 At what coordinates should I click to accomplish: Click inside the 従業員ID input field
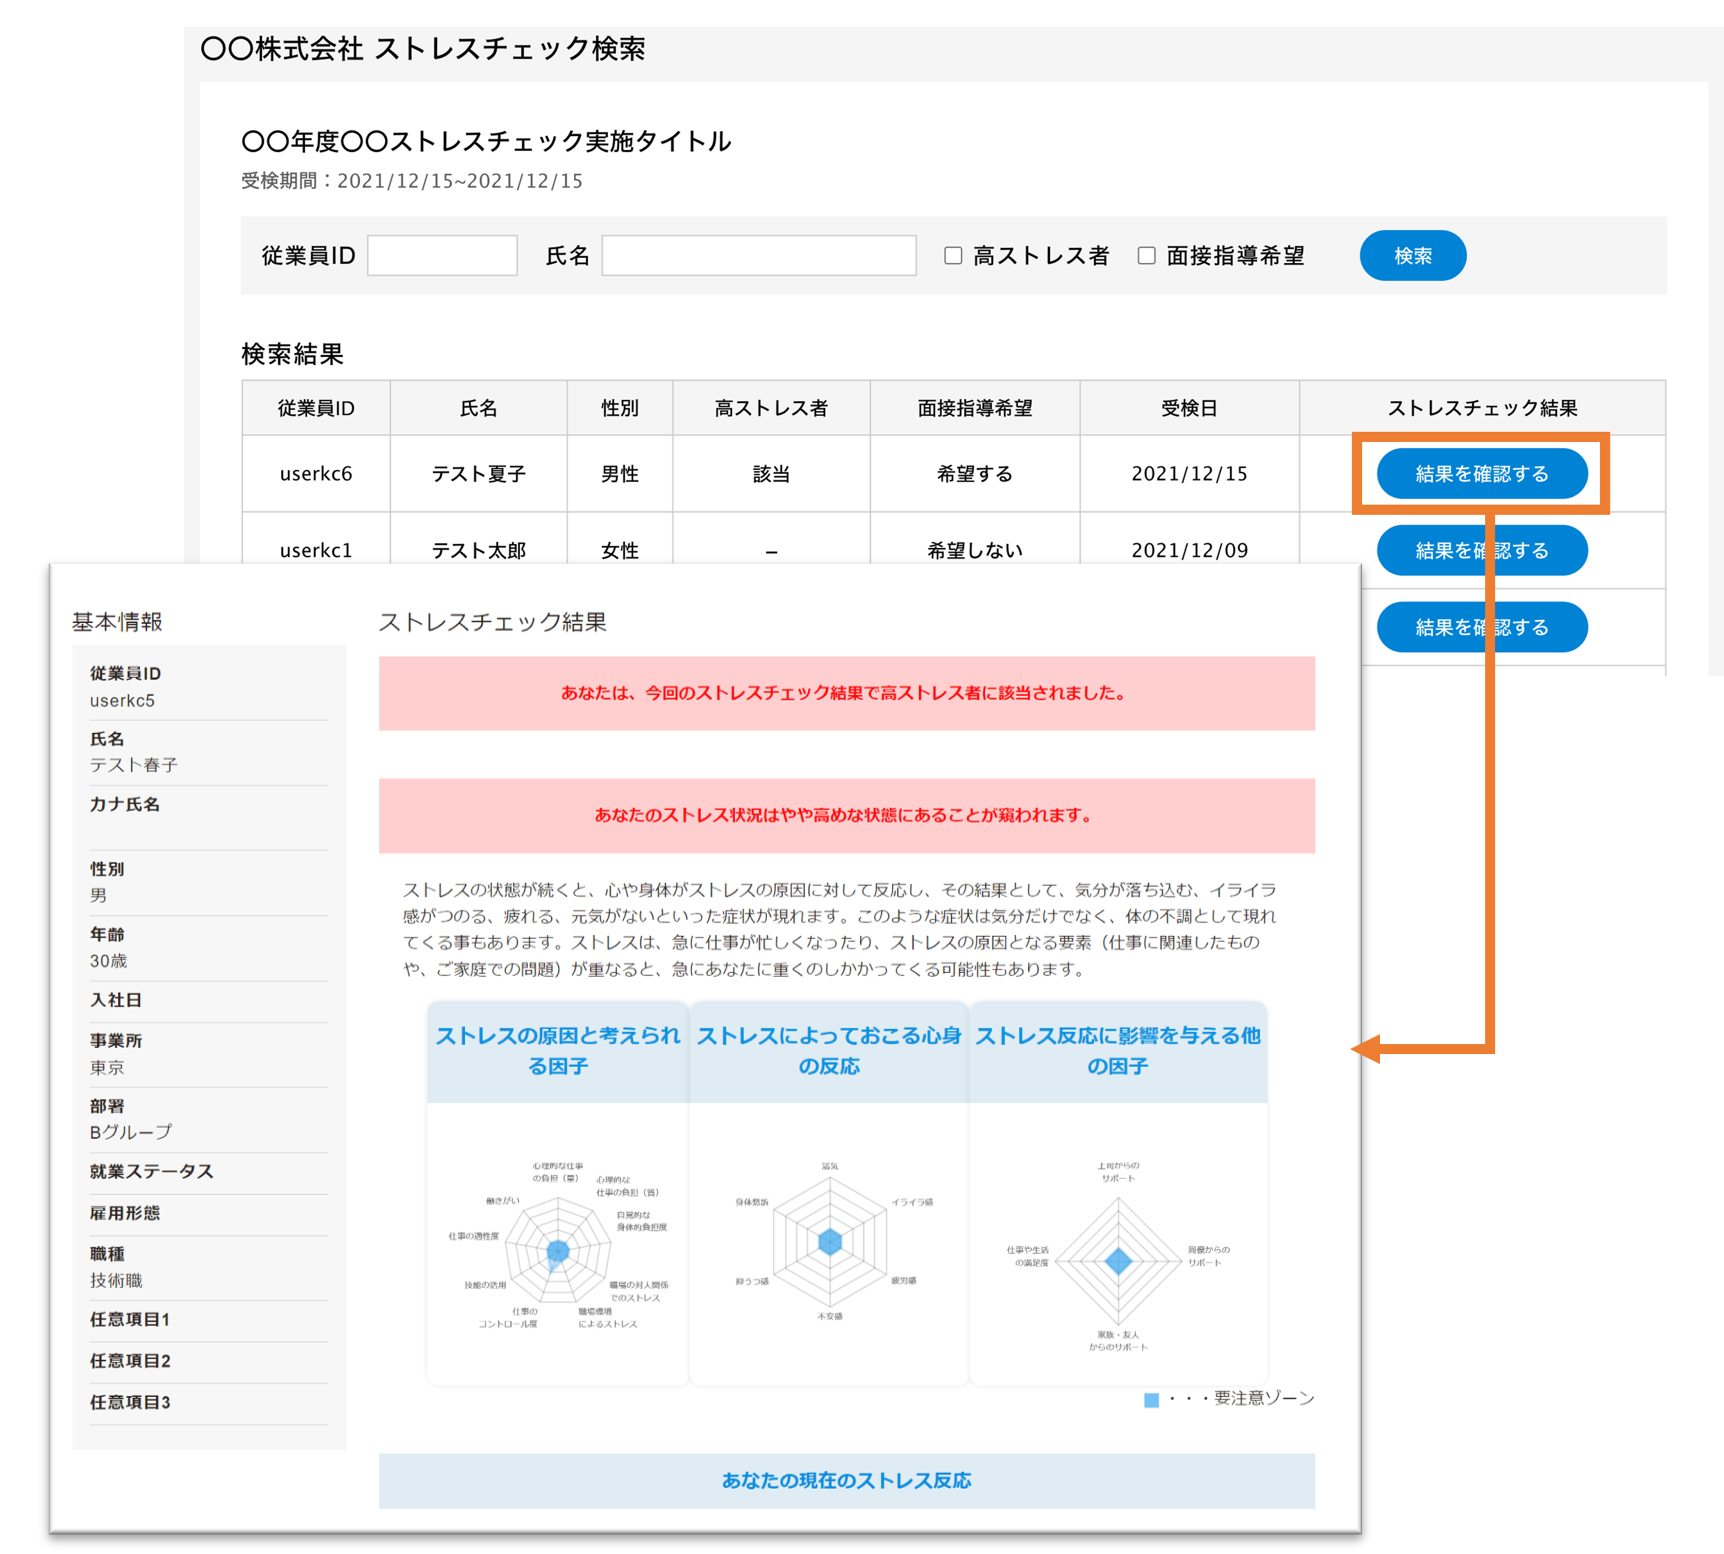click(441, 255)
